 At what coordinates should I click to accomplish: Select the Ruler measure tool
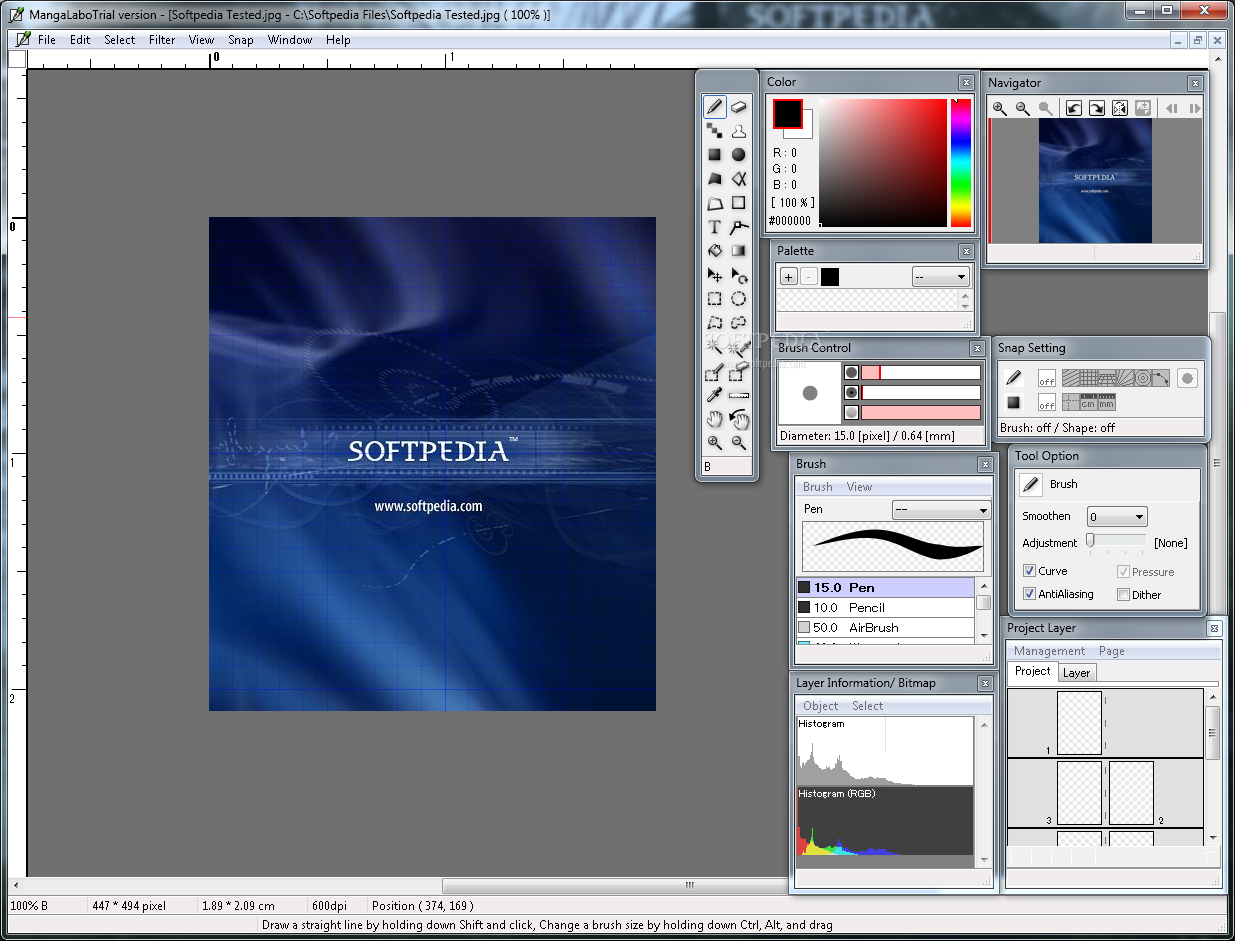pyautogui.click(x=739, y=396)
